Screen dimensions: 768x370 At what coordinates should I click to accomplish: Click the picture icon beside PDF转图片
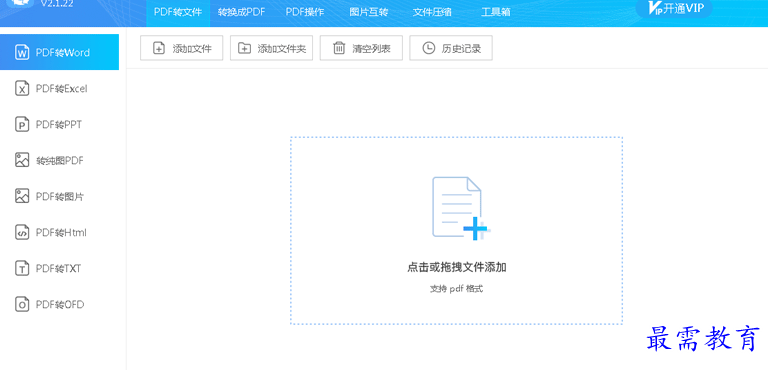[22, 197]
